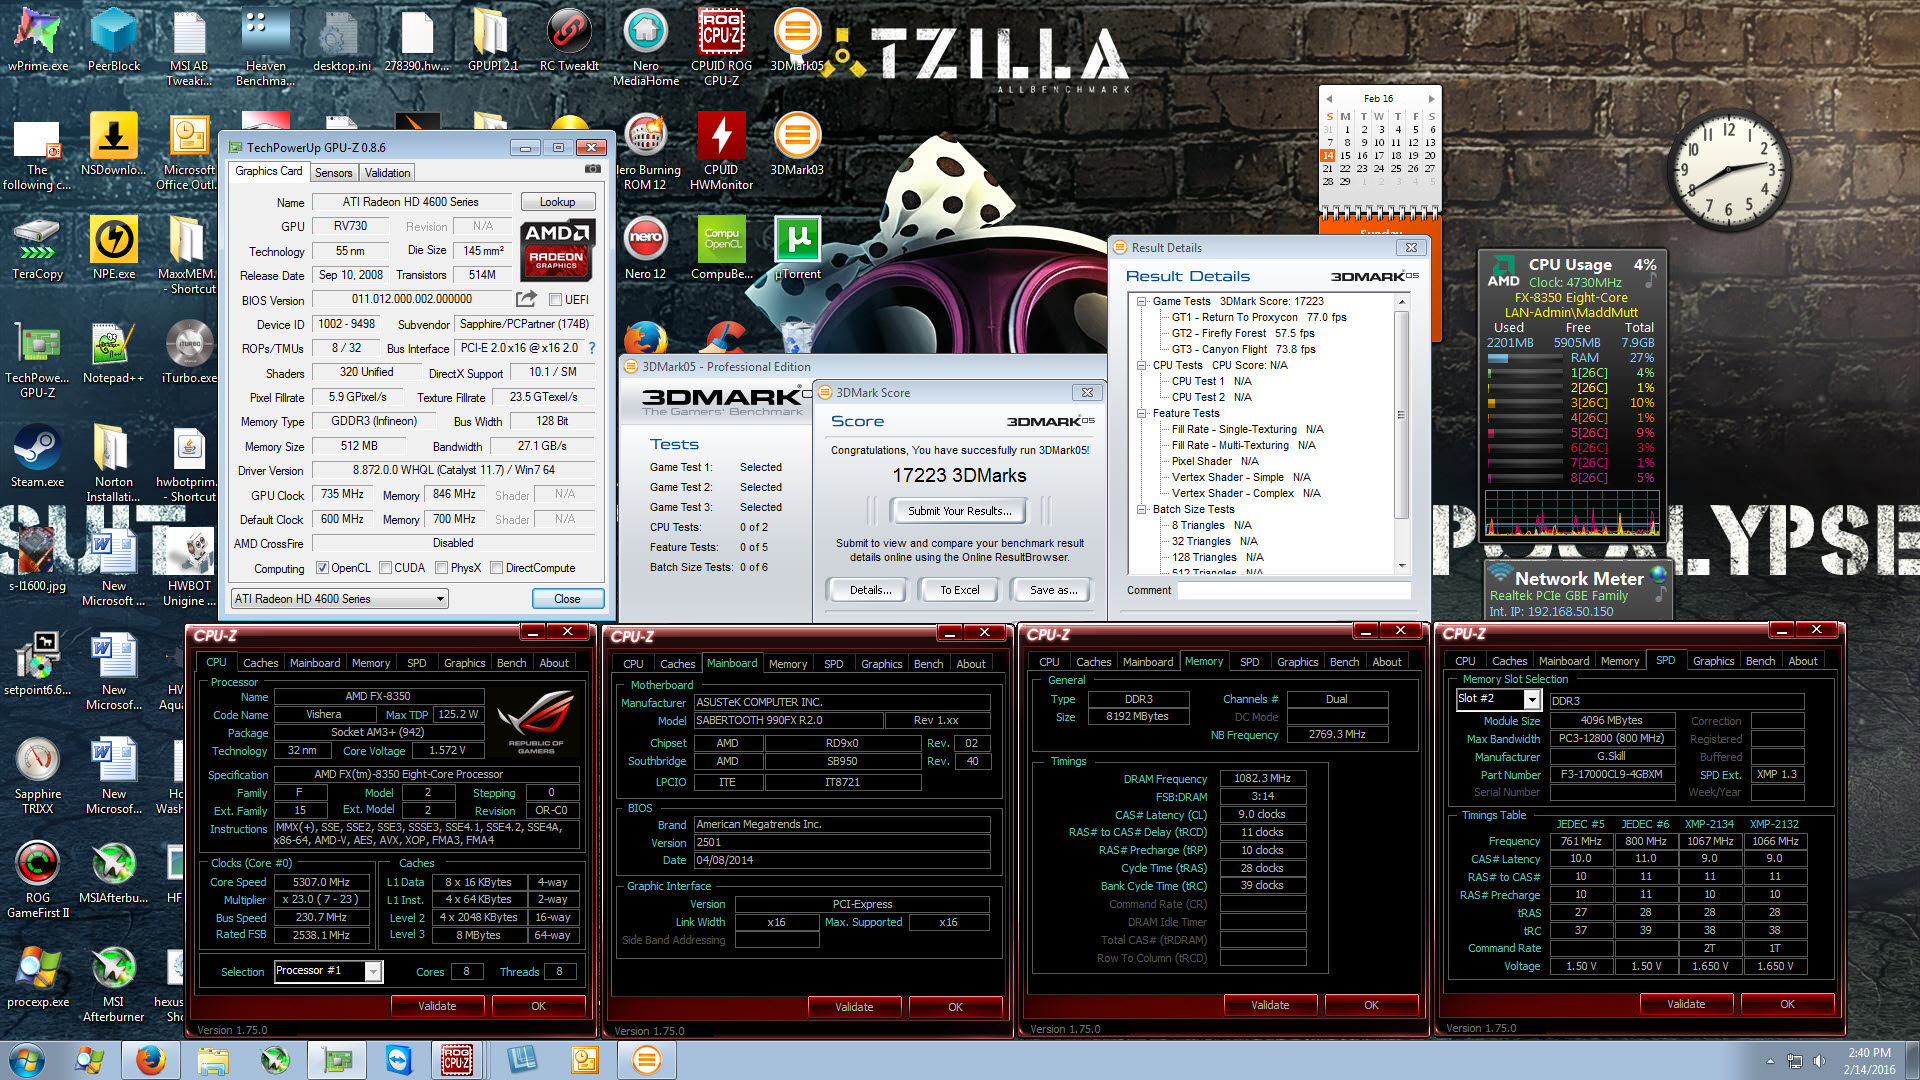
Task: Click GPU-Z screenshot camera icon
Action: click(592, 170)
